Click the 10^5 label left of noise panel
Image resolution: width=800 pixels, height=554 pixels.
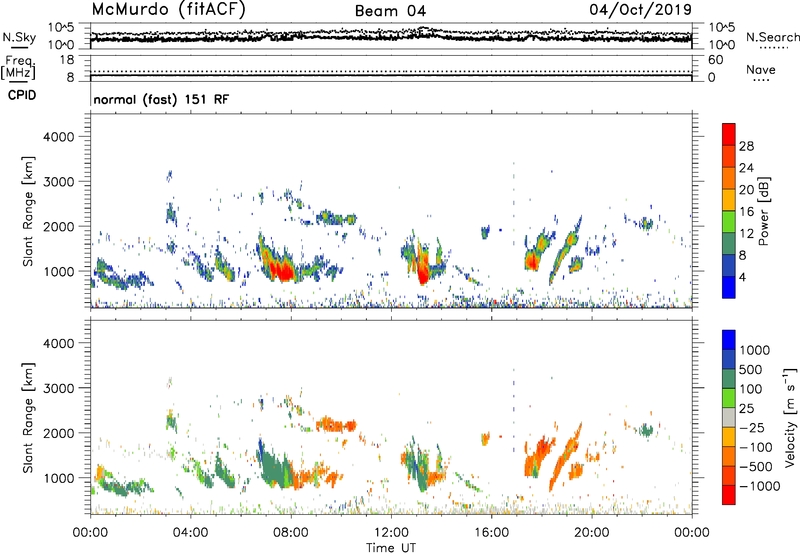[x=61, y=28]
